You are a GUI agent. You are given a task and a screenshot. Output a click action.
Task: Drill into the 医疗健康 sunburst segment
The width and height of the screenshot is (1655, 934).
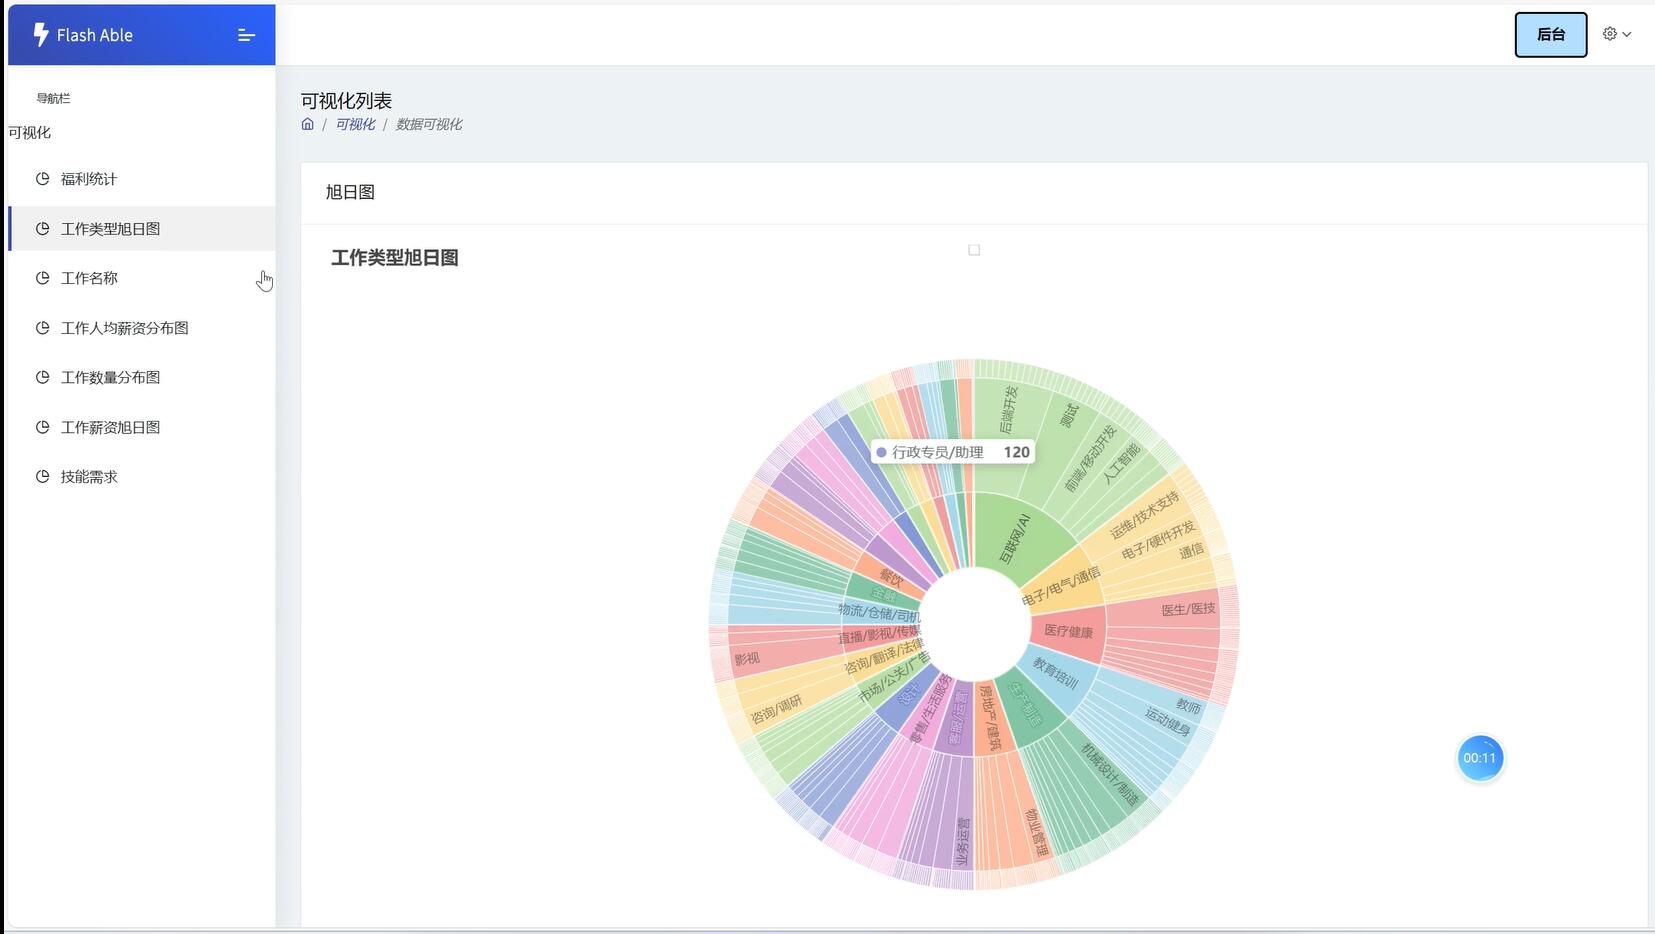1068,631
